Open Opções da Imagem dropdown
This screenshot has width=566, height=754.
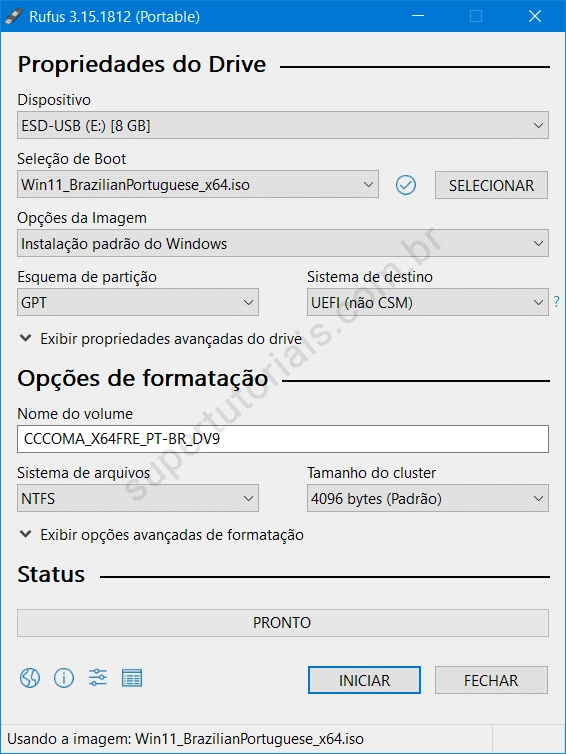click(x=283, y=243)
